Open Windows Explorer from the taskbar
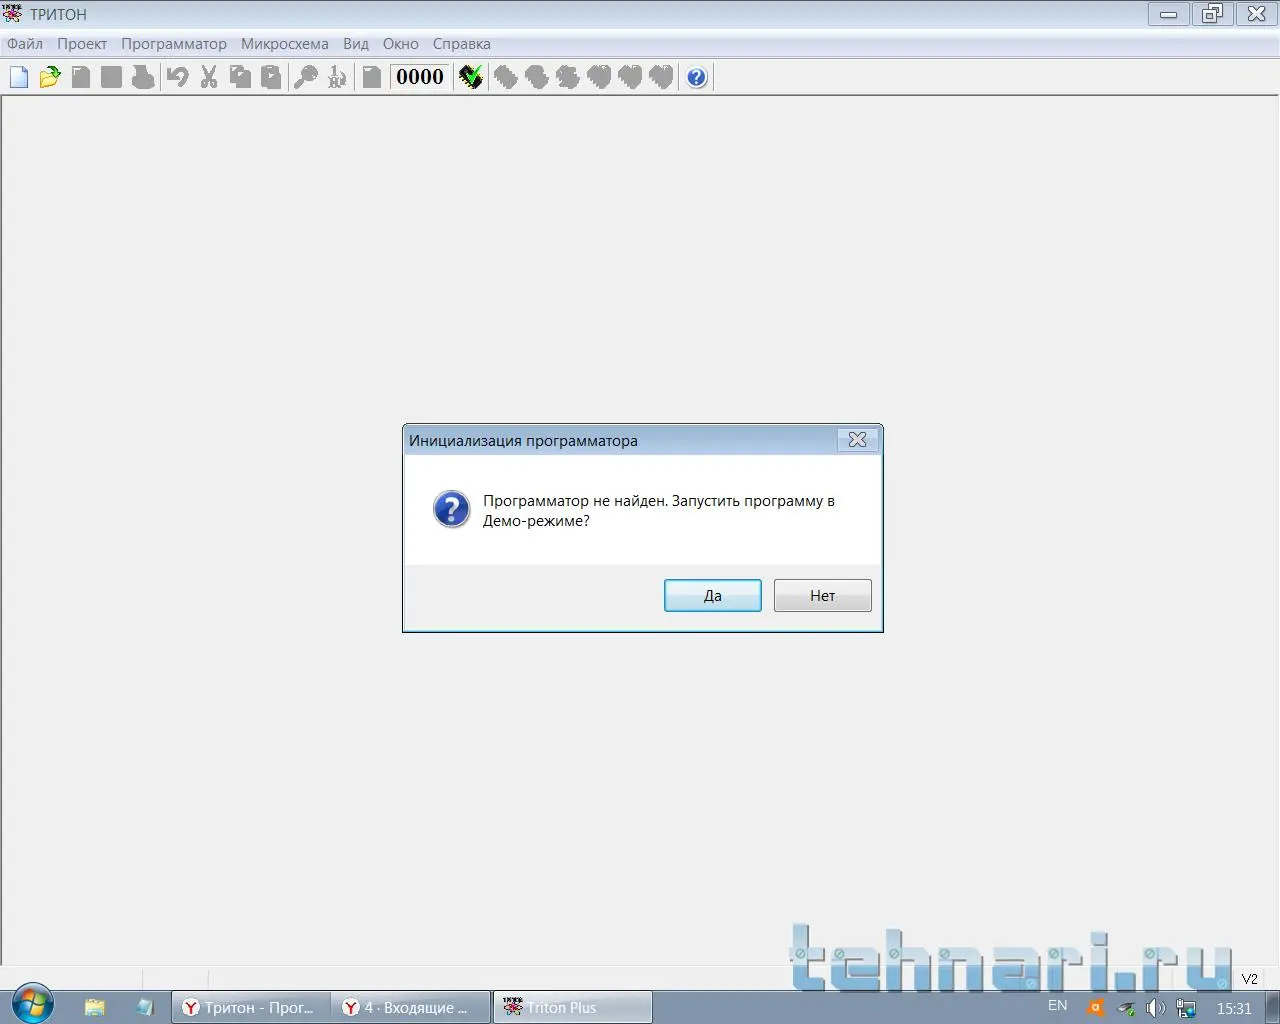 95,1007
